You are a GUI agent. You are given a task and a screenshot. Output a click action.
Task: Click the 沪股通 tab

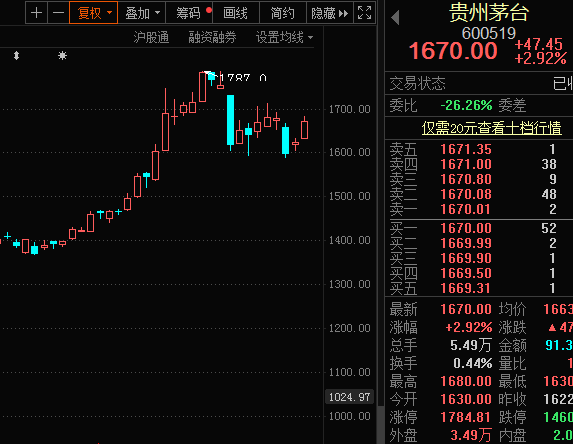click(x=151, y=37)
